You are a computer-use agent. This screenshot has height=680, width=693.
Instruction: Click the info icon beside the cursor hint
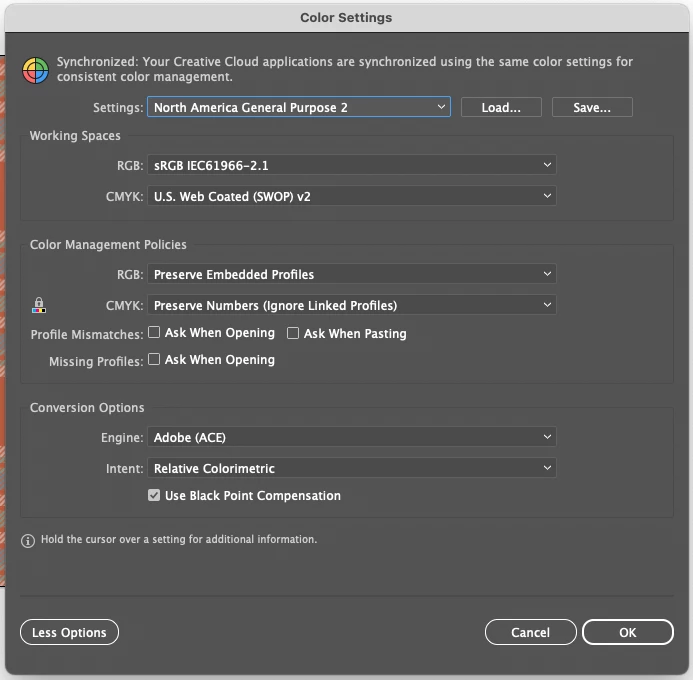28,540
